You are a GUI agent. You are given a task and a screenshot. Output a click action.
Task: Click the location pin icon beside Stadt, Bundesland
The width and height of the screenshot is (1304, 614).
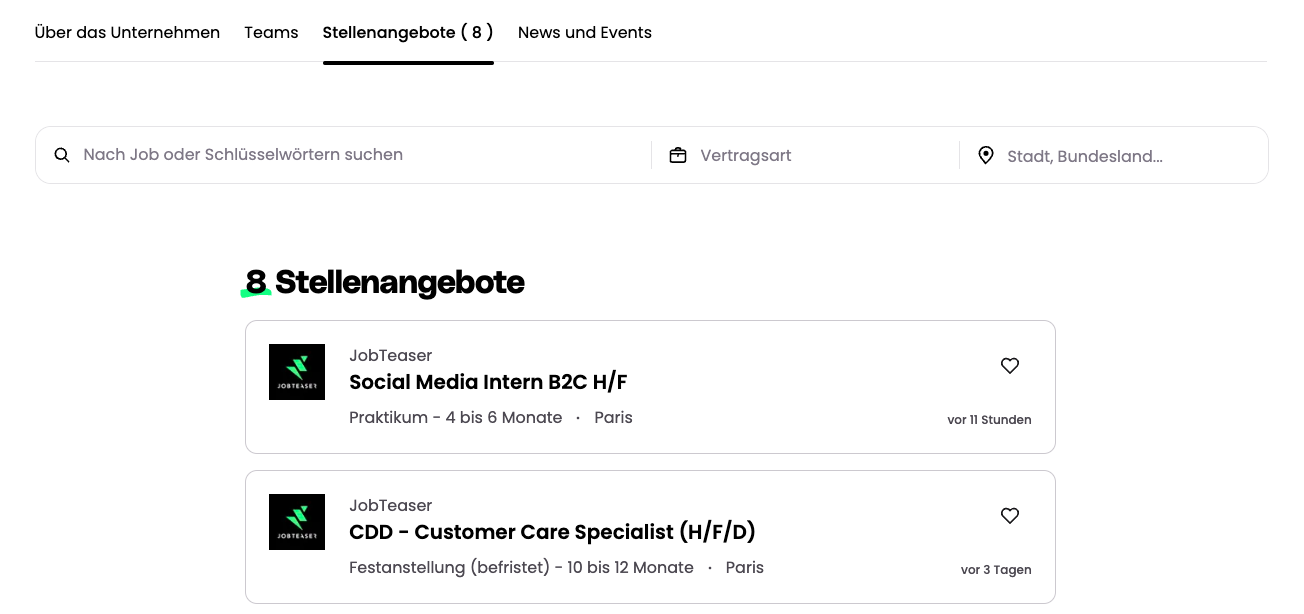(x=986, y=155)
